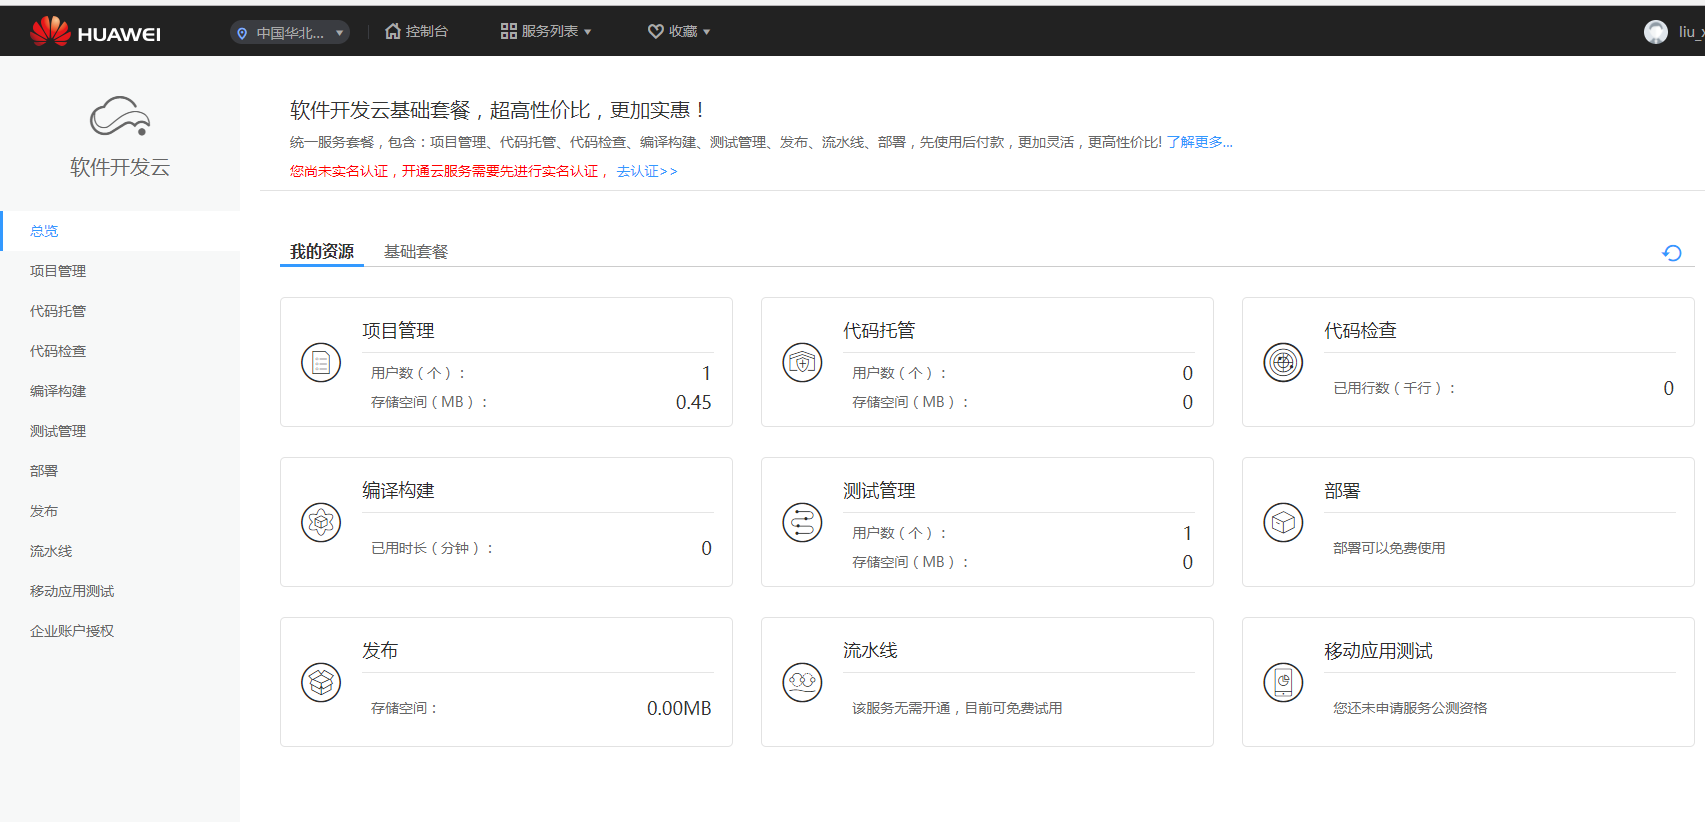Open 代码托管 in the sidebar
The image size is (1705, 822).
[x=58, y=311]
